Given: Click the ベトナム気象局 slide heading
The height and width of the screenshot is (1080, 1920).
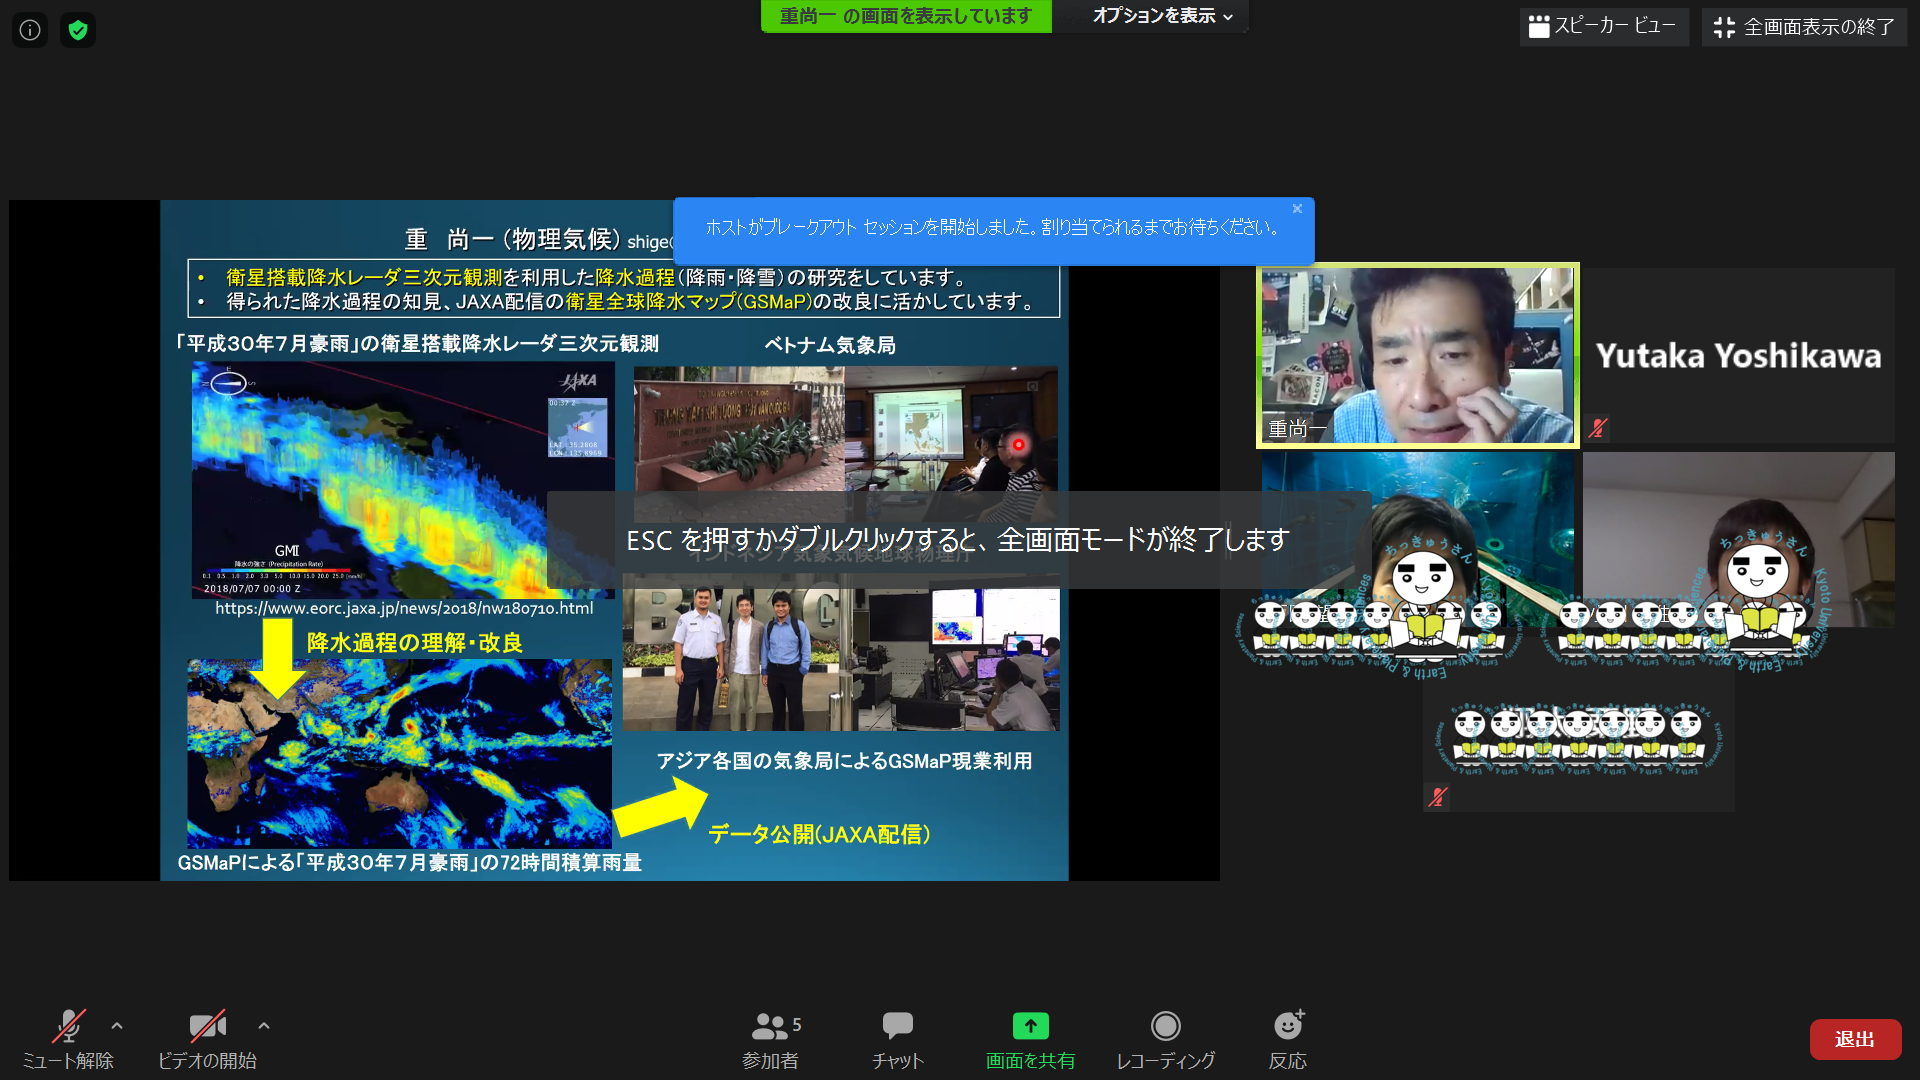Looking at the screenshot, I should click(830, 345).
